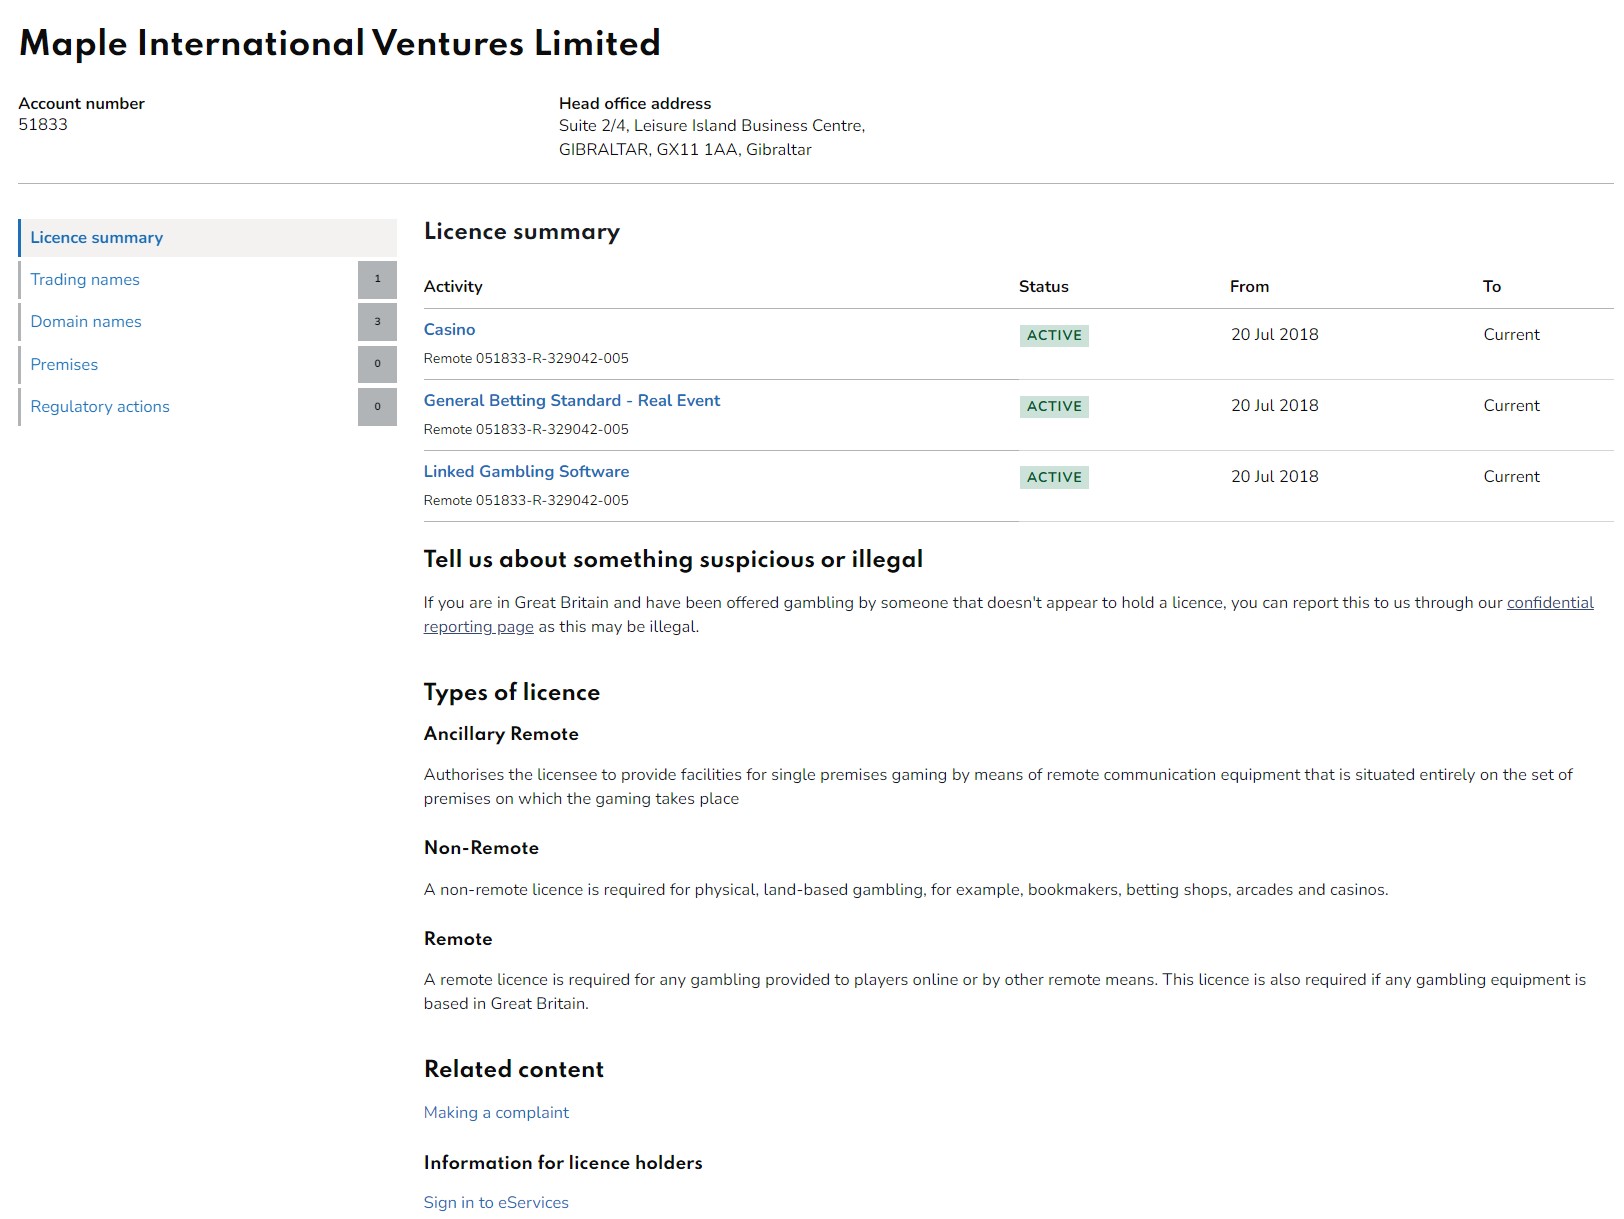Image resolution: width=1624 pixels, height=1219 pixels.
Task: Open the Licence summary sidebar tab
Action: coord(207,238)
